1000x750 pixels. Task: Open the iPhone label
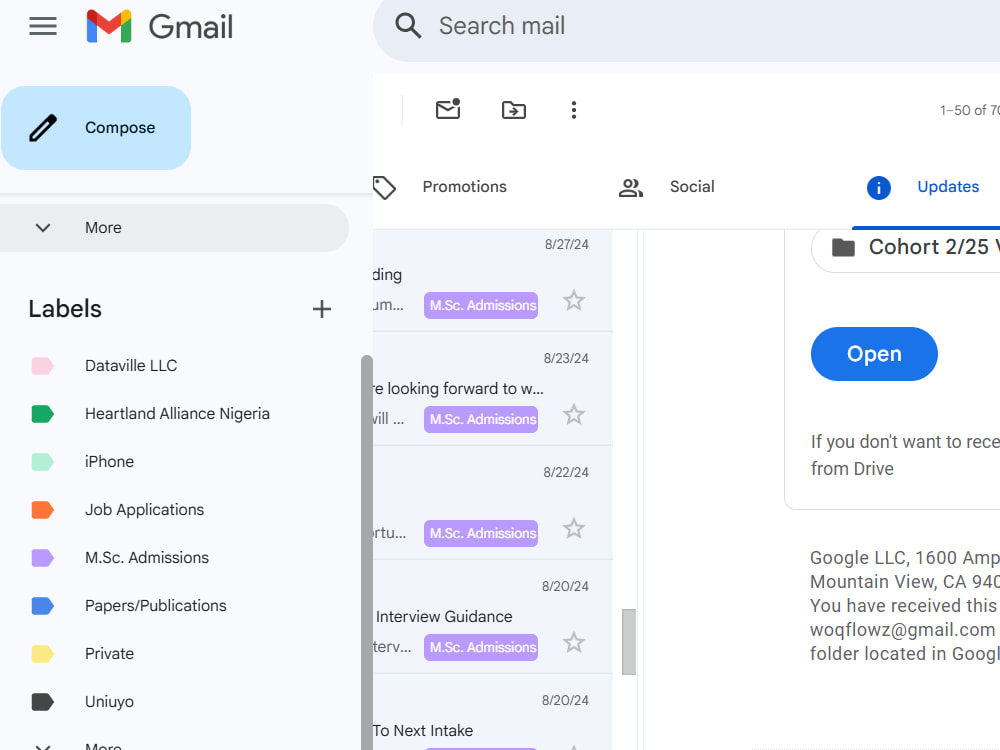point(109,462)
